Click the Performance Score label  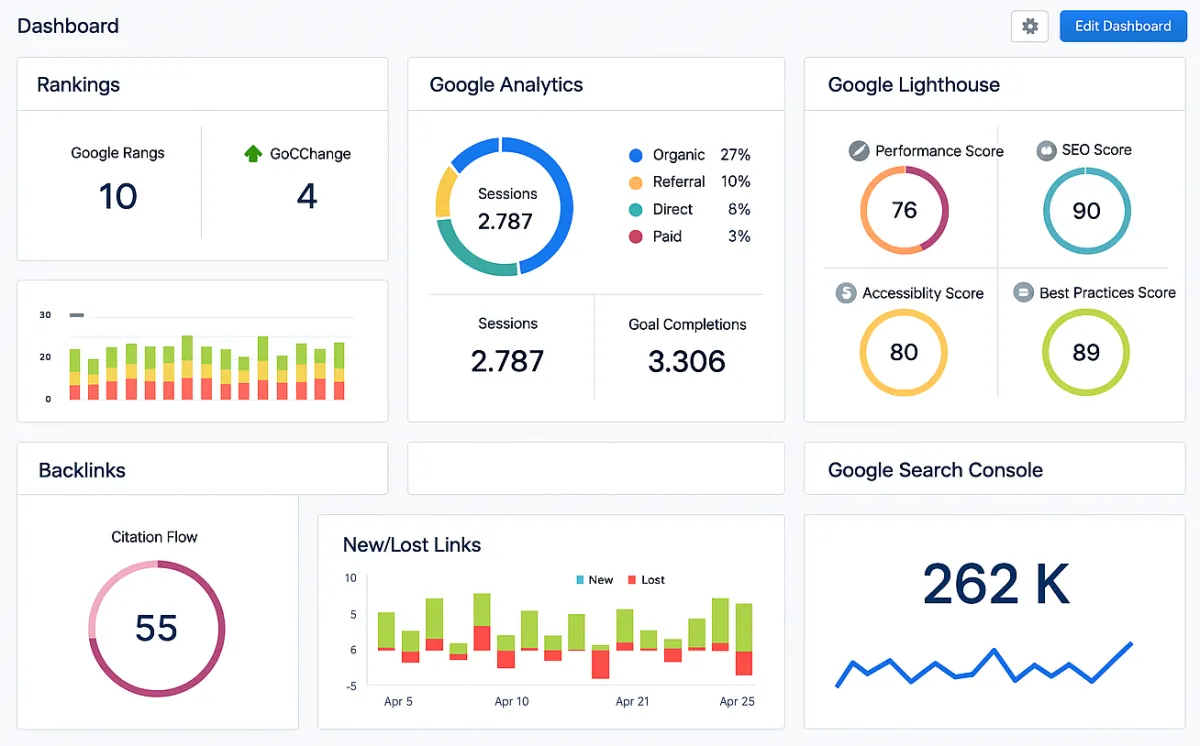click(x=939, y=151)
